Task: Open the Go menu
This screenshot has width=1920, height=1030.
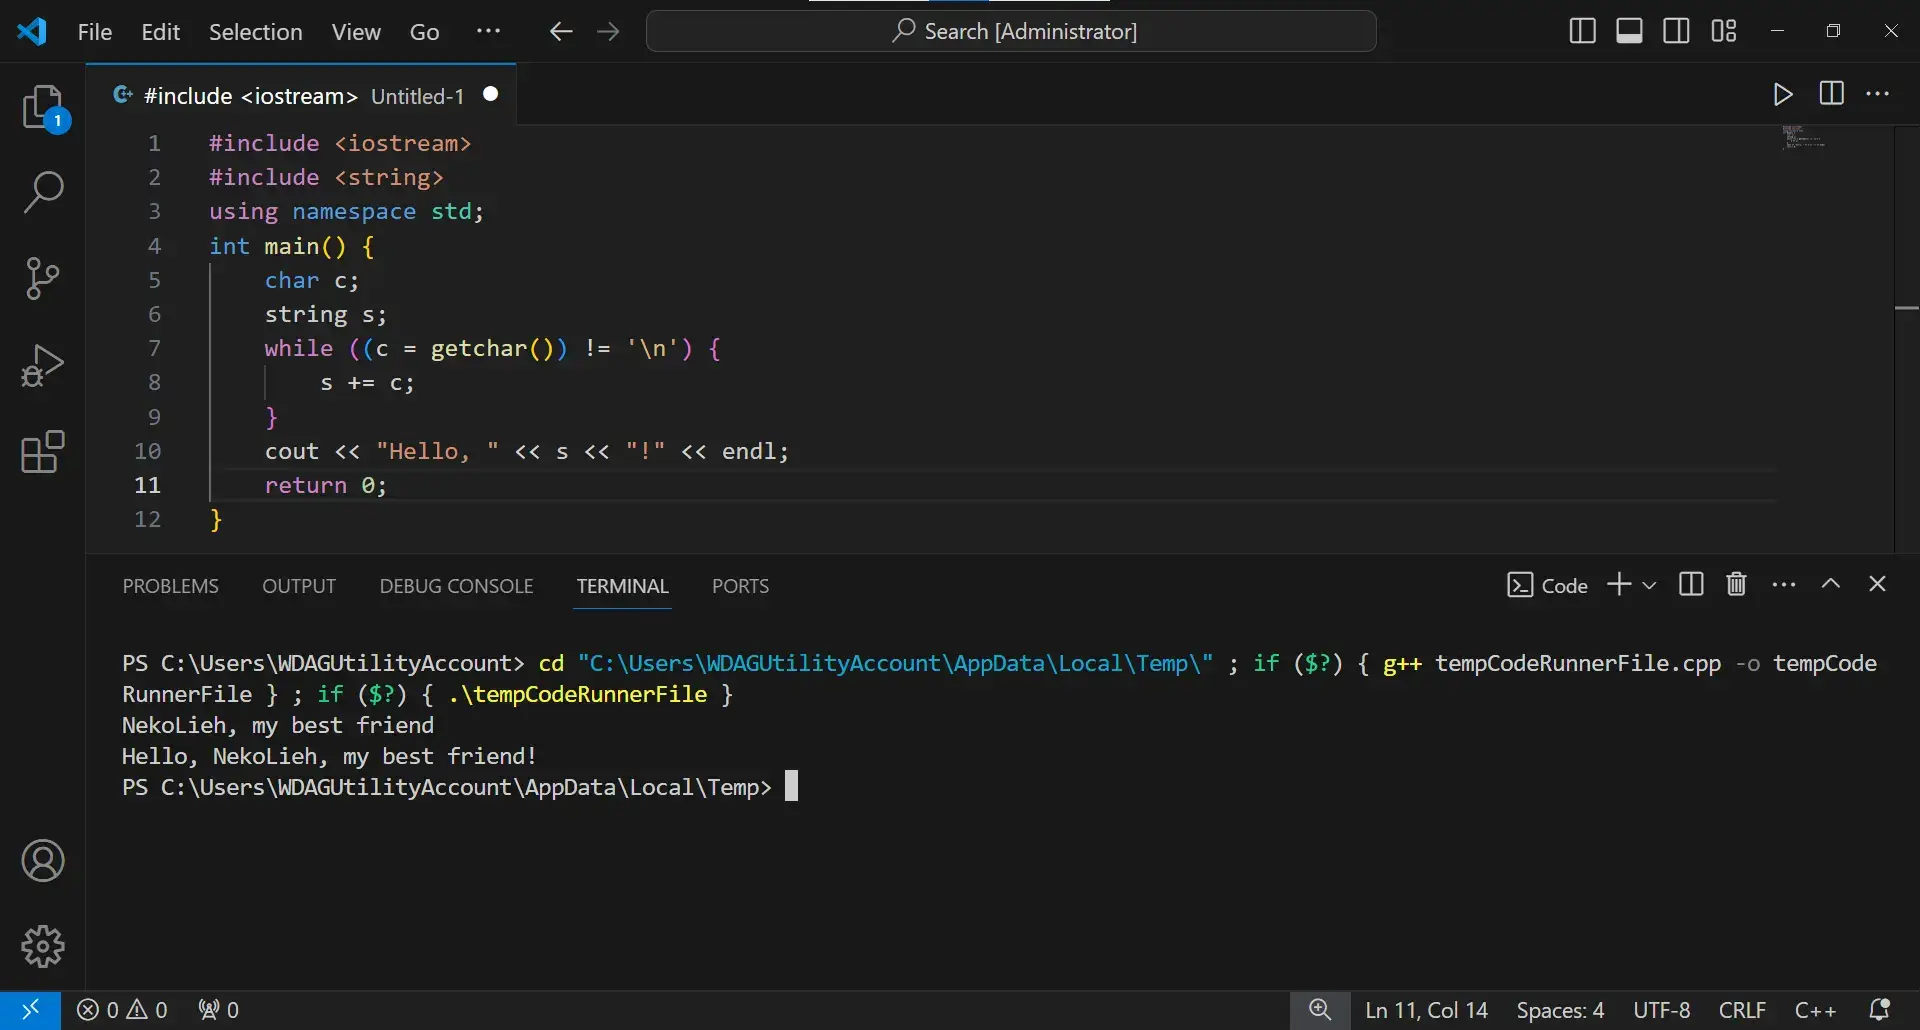Action: (x=425, y=32)
